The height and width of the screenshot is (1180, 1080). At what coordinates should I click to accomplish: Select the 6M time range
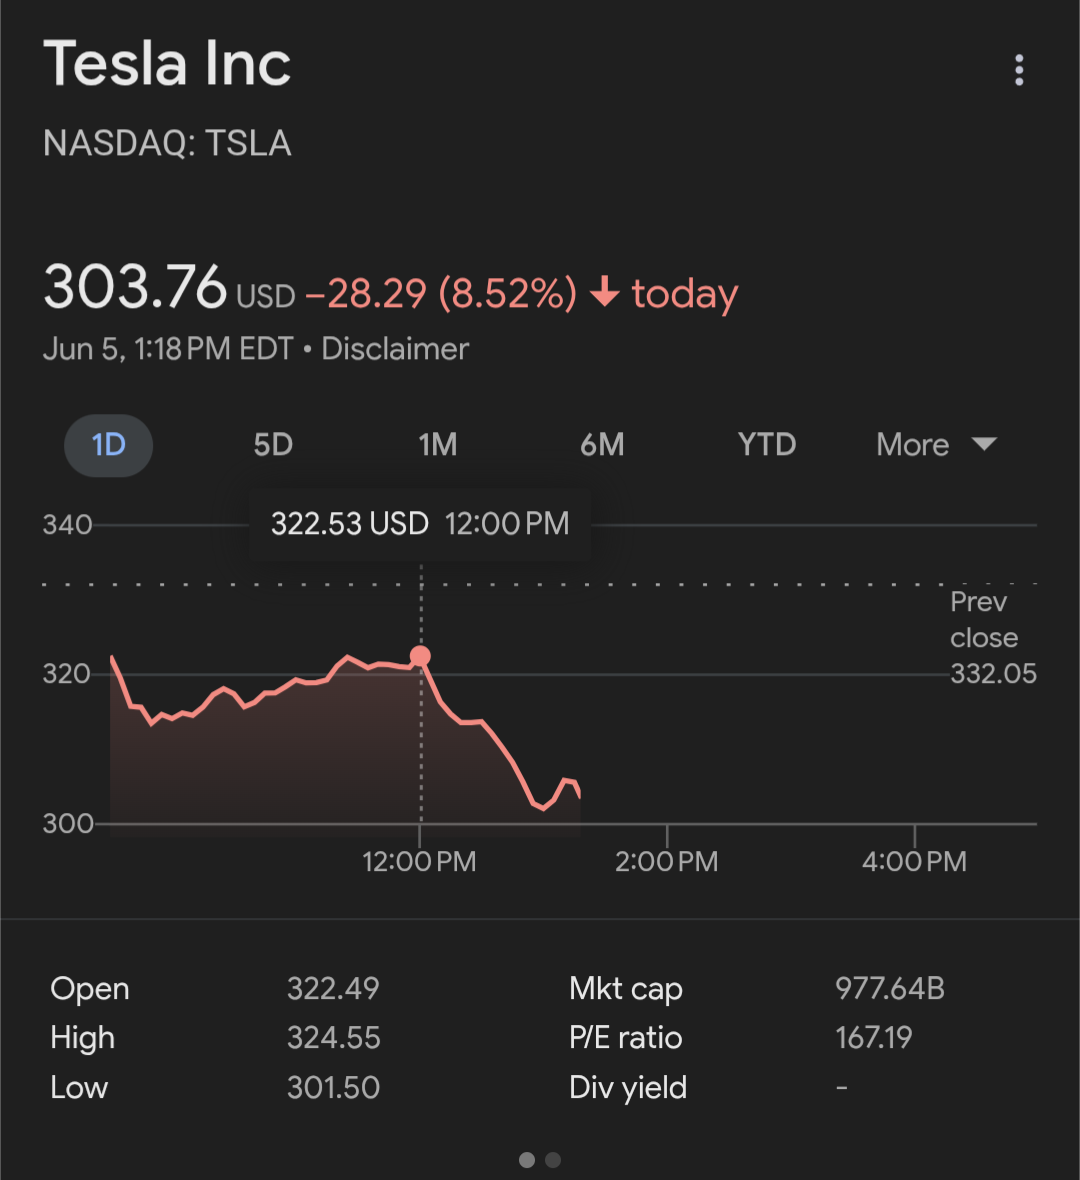click(602, 445)
